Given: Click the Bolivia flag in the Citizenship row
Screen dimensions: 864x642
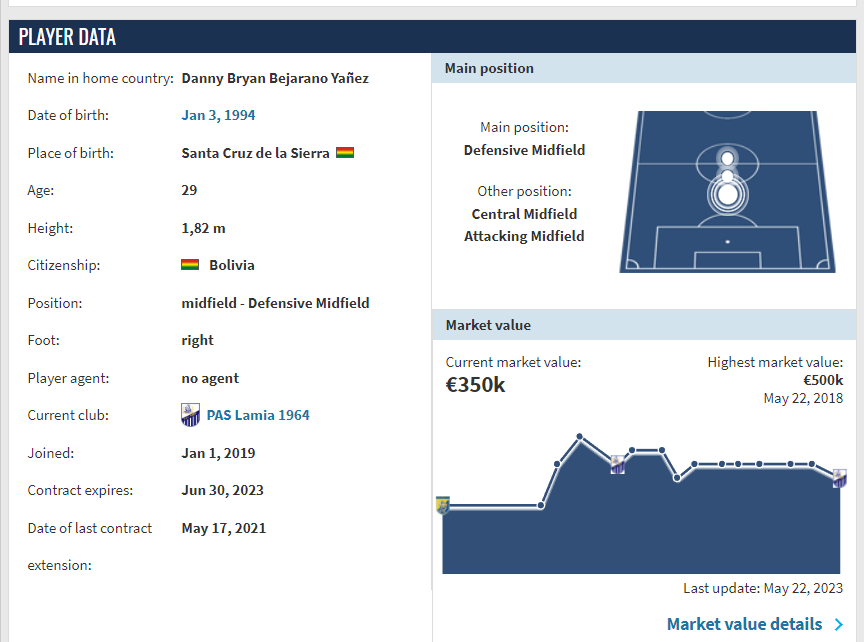Looking at the screenshot, I should point(190,265).
